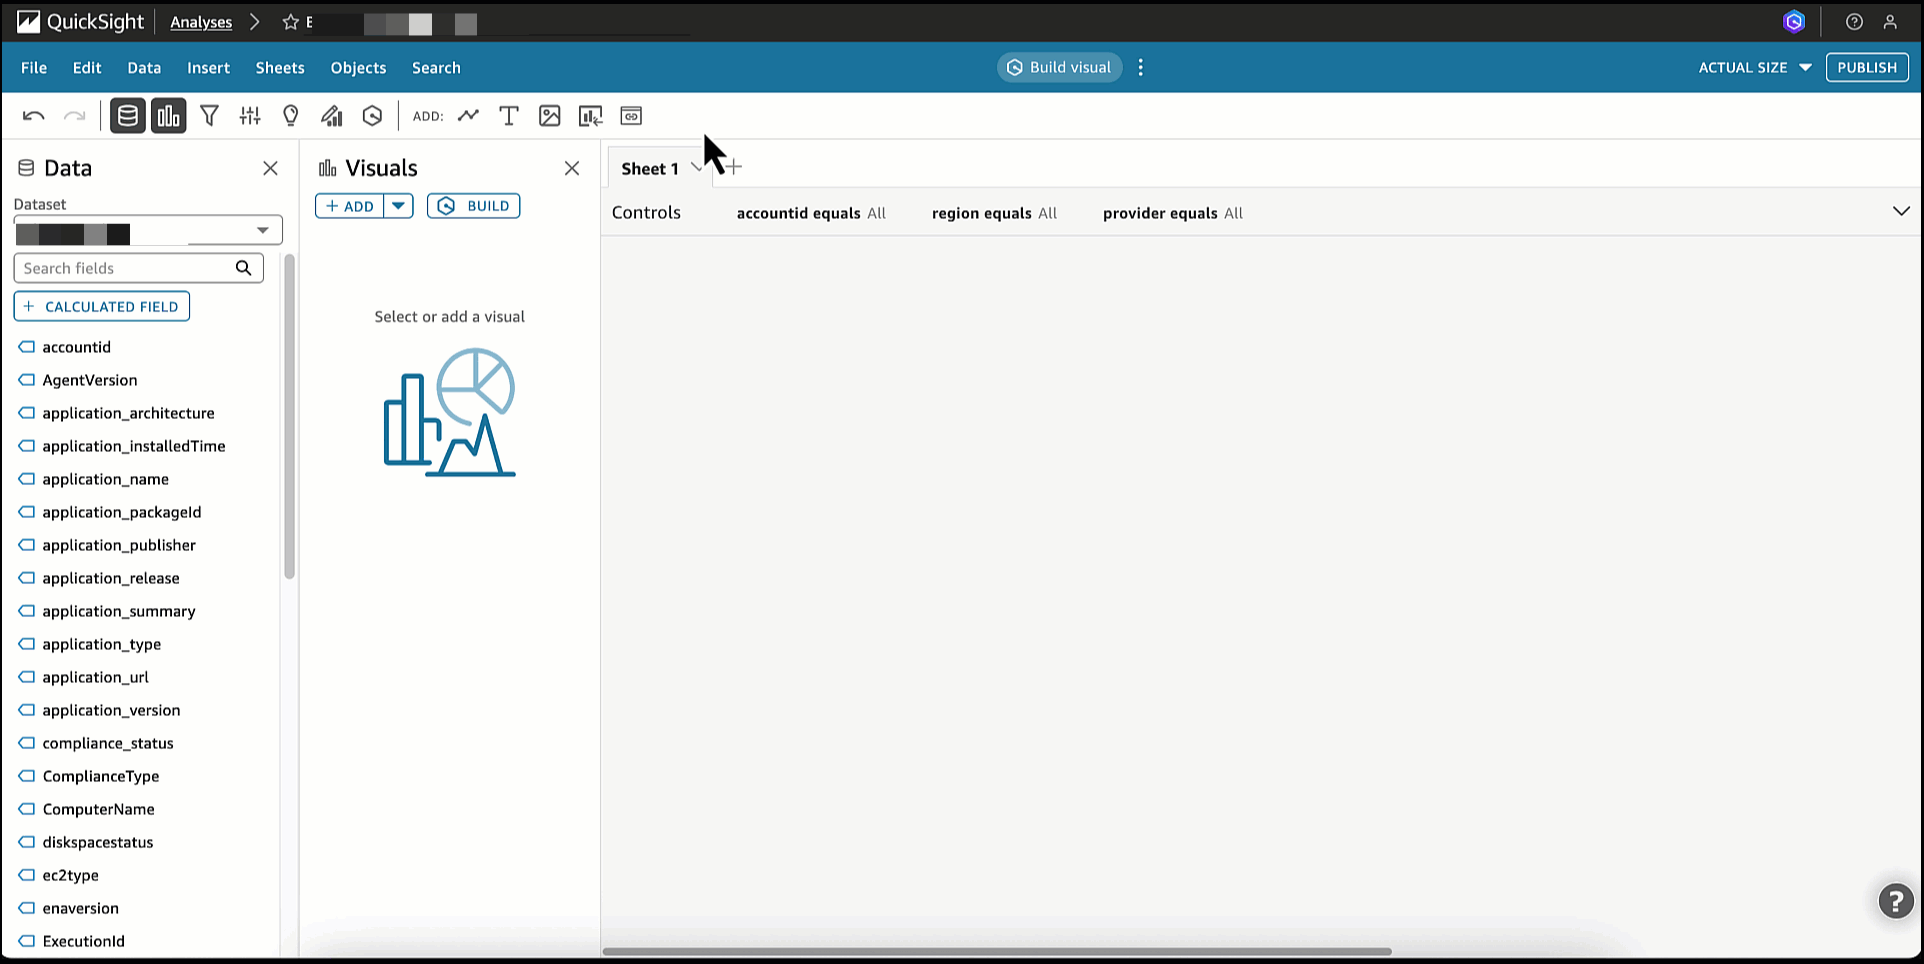
Task: Add an insight line chart icon
Action: point(468,116)
